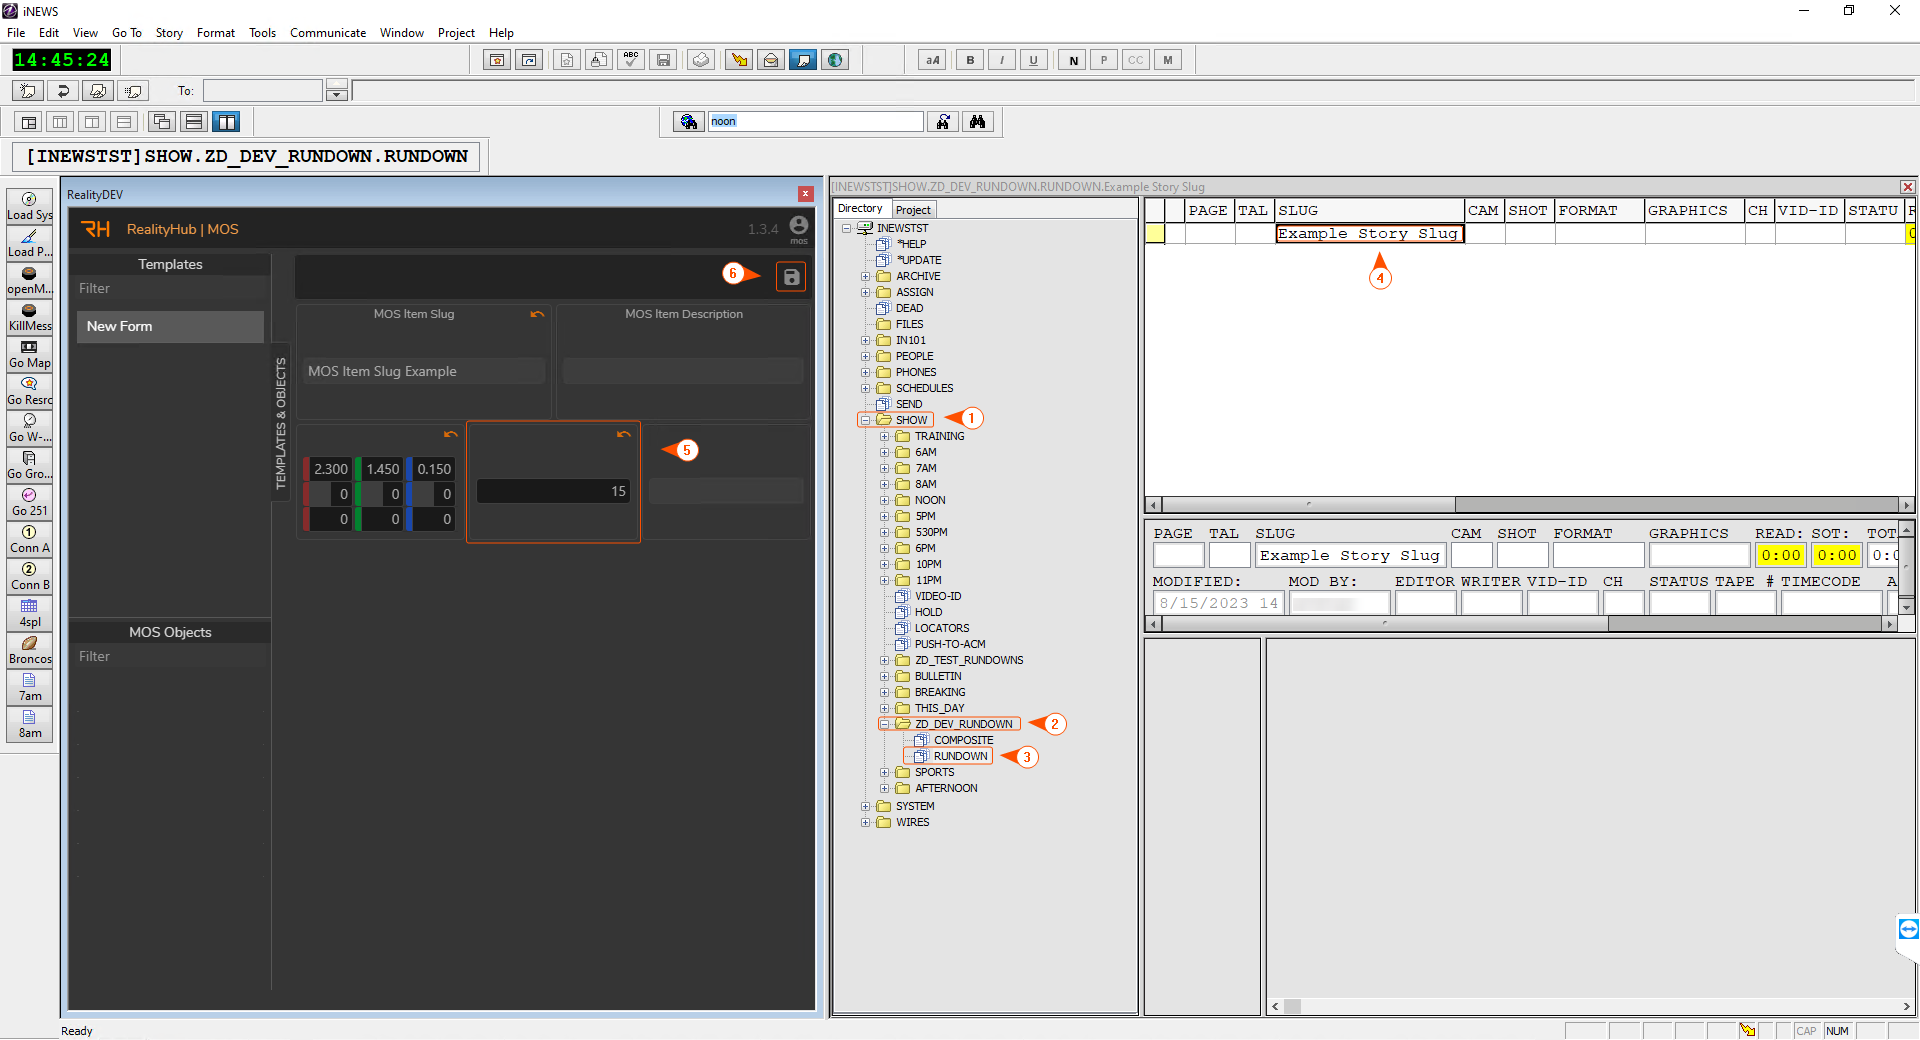Reset the MOS Item Slug field
Screen dimensions: 1920x1040
coord(537,314)
